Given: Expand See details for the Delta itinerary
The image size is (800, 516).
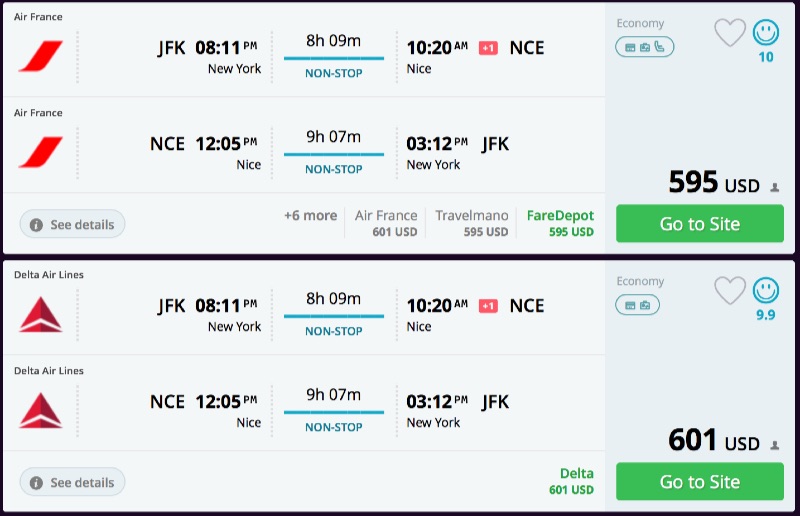Looking at the screenshot, I should [x=73, y=483].
